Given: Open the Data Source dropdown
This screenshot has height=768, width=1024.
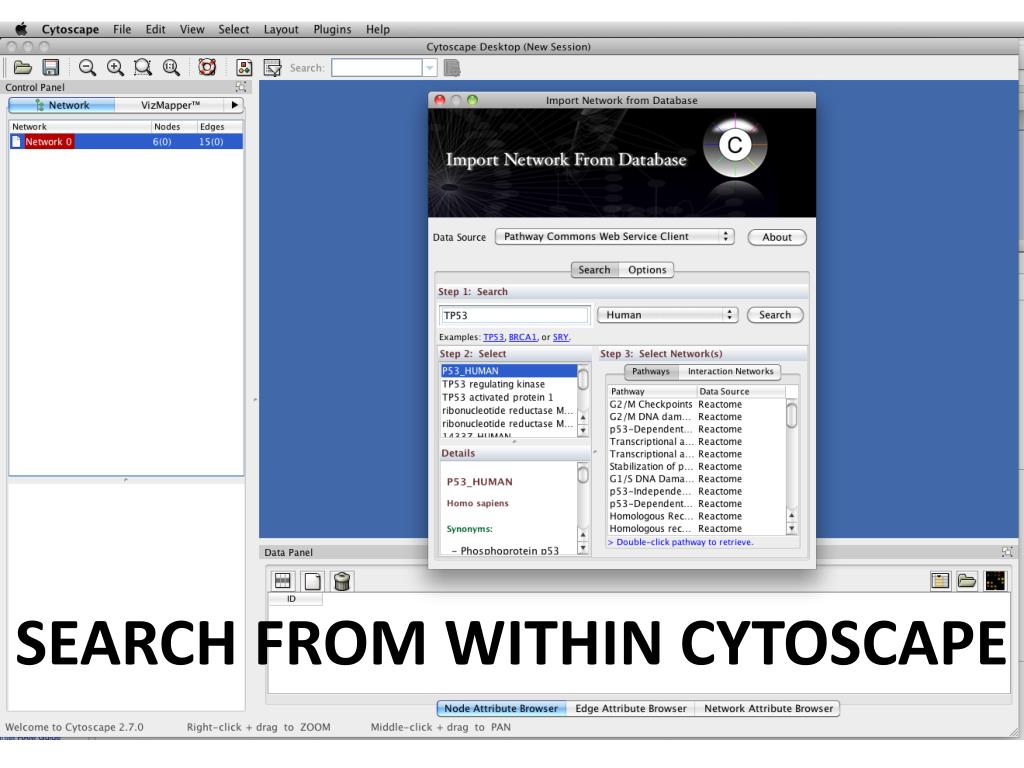Looking at the screenshot, I should pyautogui.click(x=615, y=236).
